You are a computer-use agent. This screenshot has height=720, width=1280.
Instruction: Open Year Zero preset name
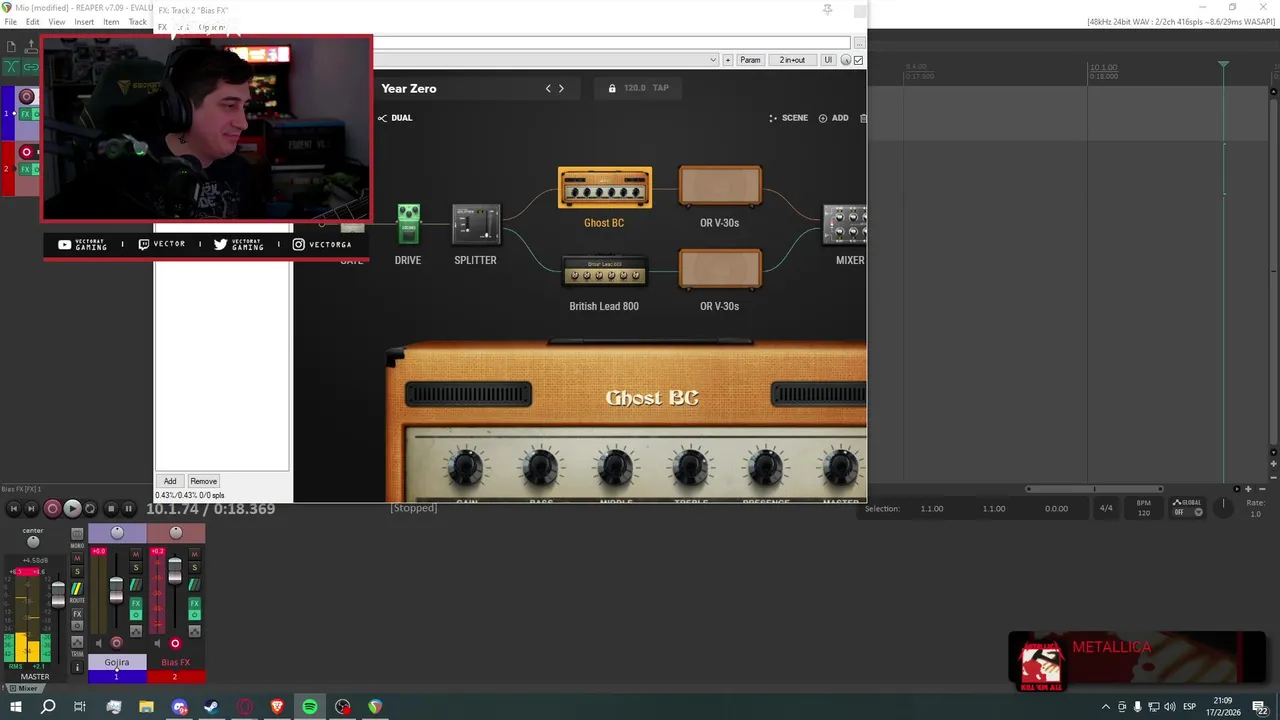click(409, 88)
